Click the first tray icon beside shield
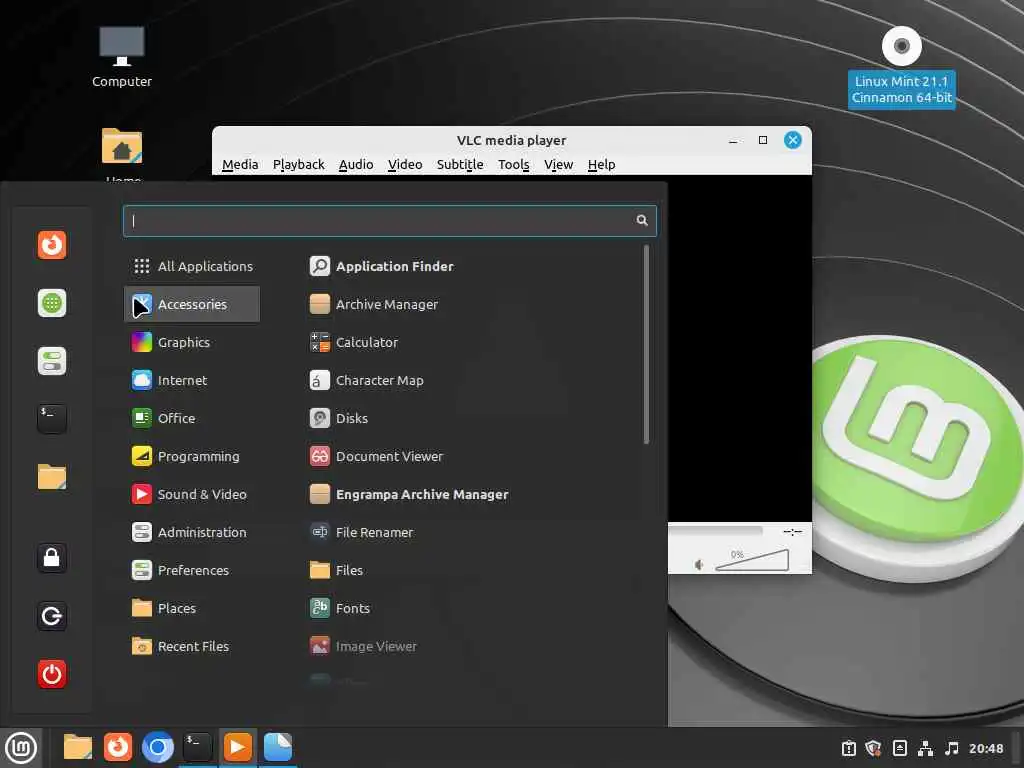This screenshot has width=1024, height=768. point(848,748)
